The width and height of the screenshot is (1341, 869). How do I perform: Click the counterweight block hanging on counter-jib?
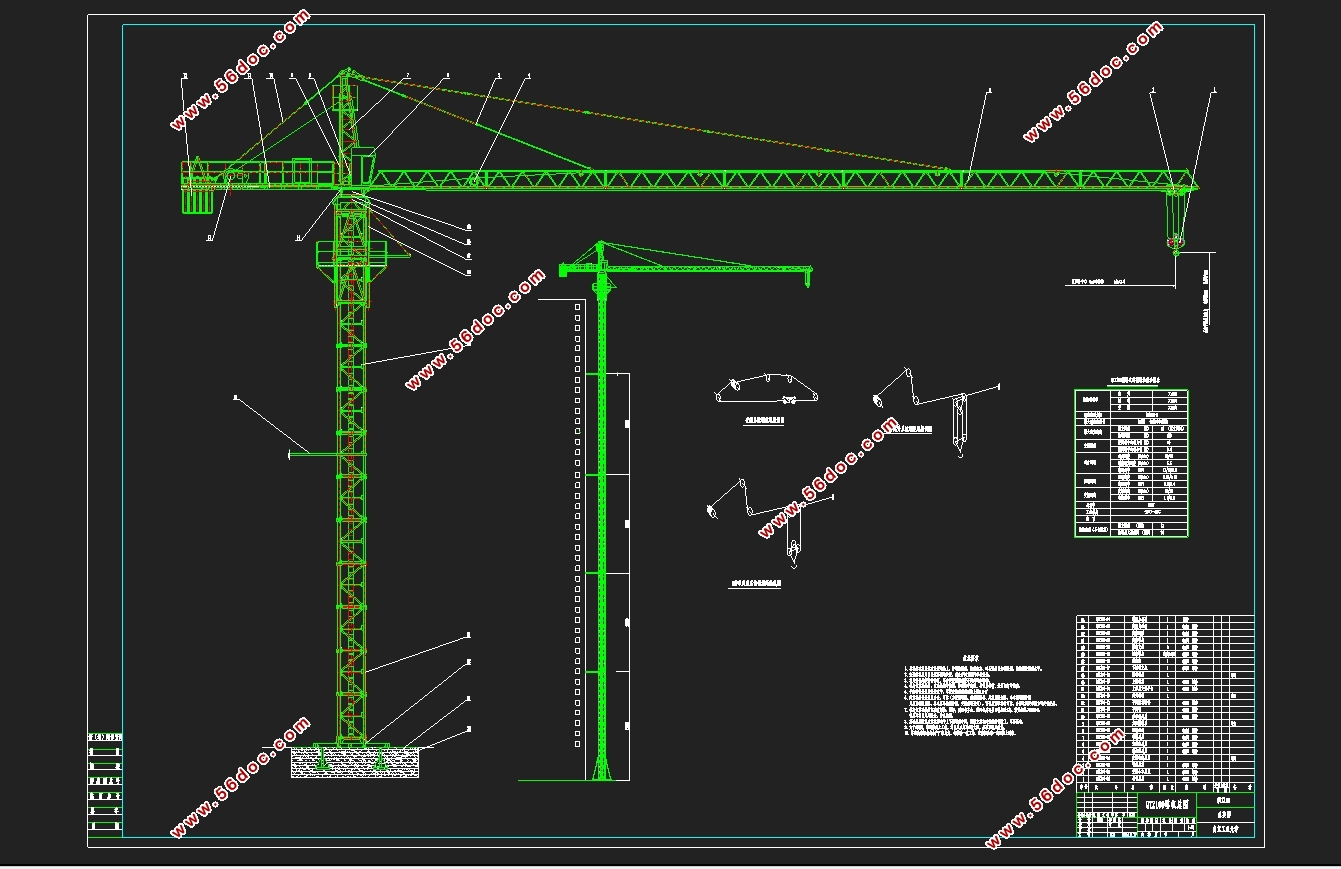[x=197, y=199]
